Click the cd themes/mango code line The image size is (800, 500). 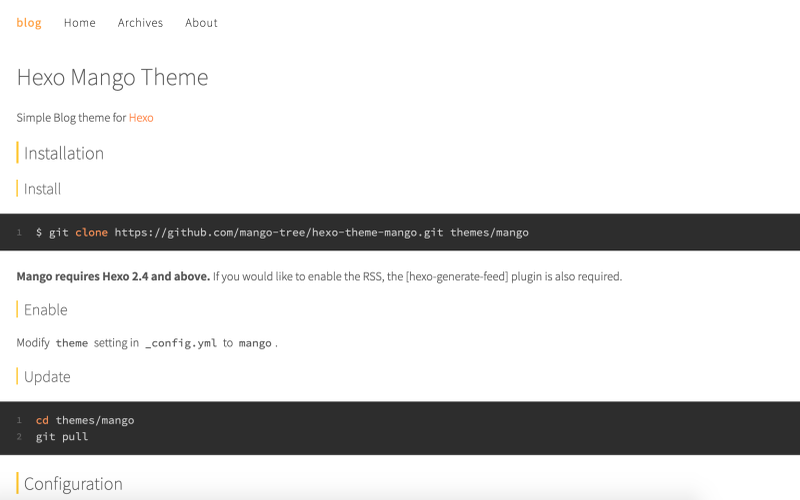coord(85,420)
